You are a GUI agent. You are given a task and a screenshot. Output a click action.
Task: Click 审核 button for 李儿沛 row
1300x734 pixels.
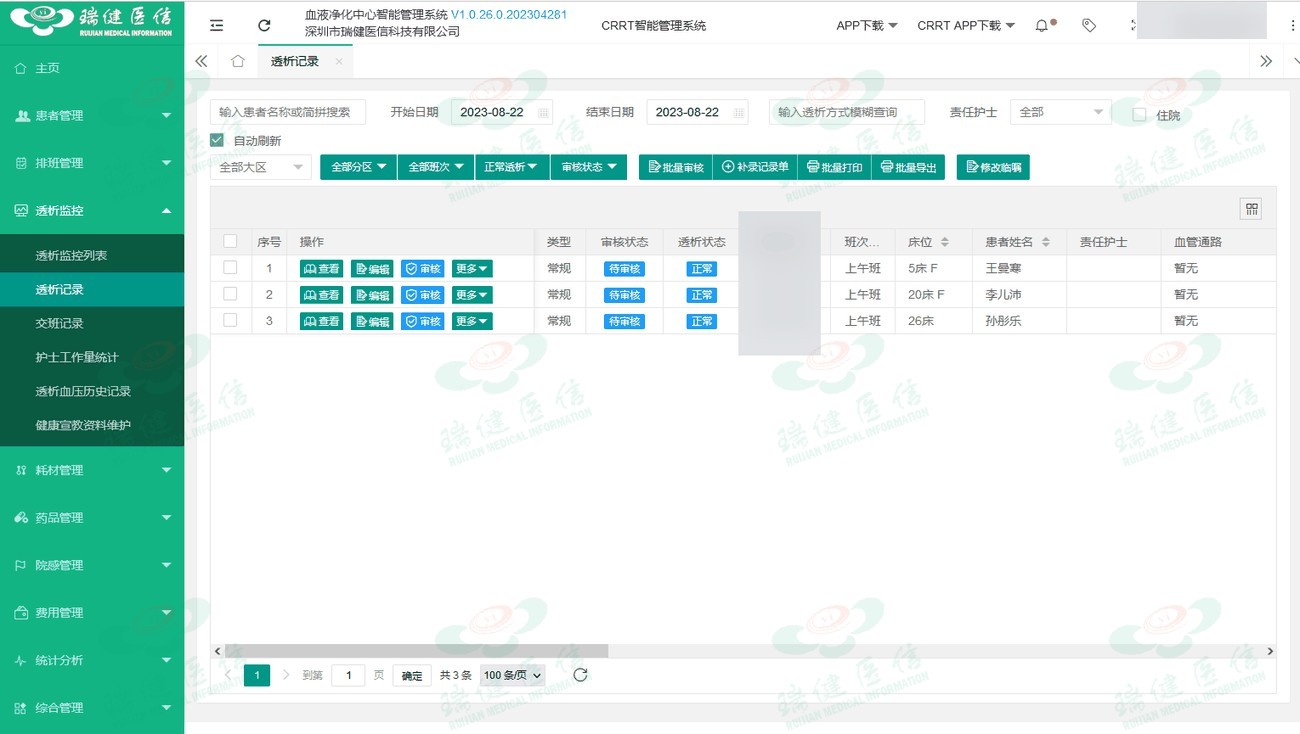(x=423, y=295)
